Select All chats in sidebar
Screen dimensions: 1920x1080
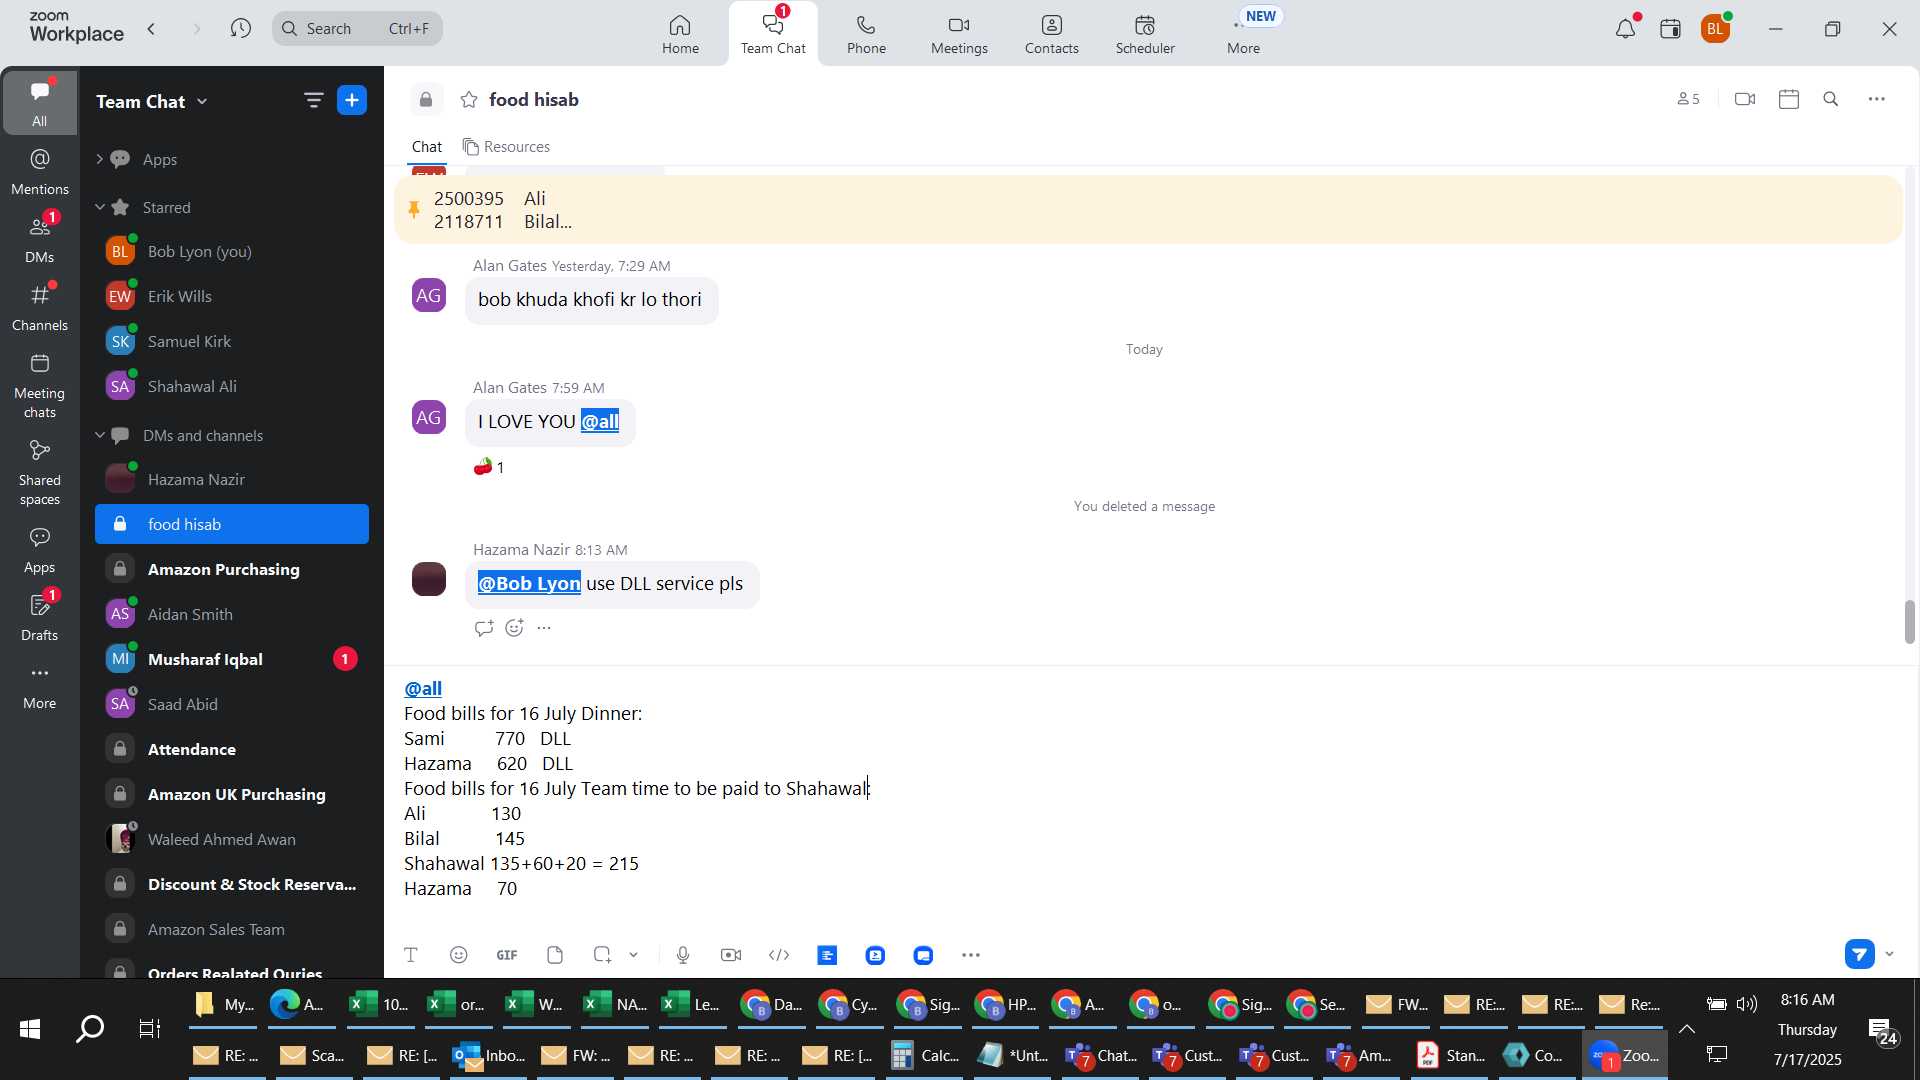[39, 103]
